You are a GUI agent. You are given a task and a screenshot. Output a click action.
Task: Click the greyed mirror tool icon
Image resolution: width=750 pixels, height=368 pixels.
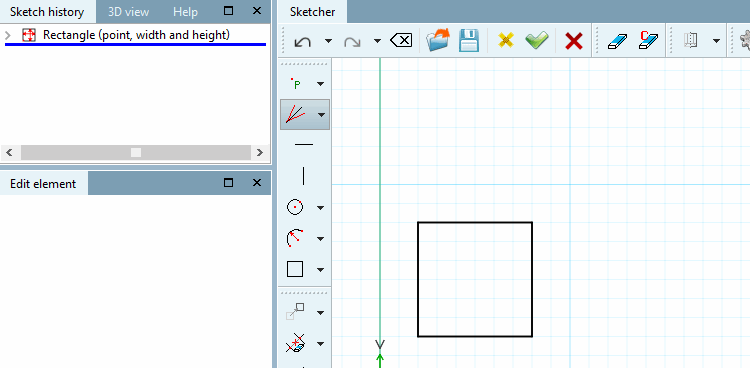(690, 41)
